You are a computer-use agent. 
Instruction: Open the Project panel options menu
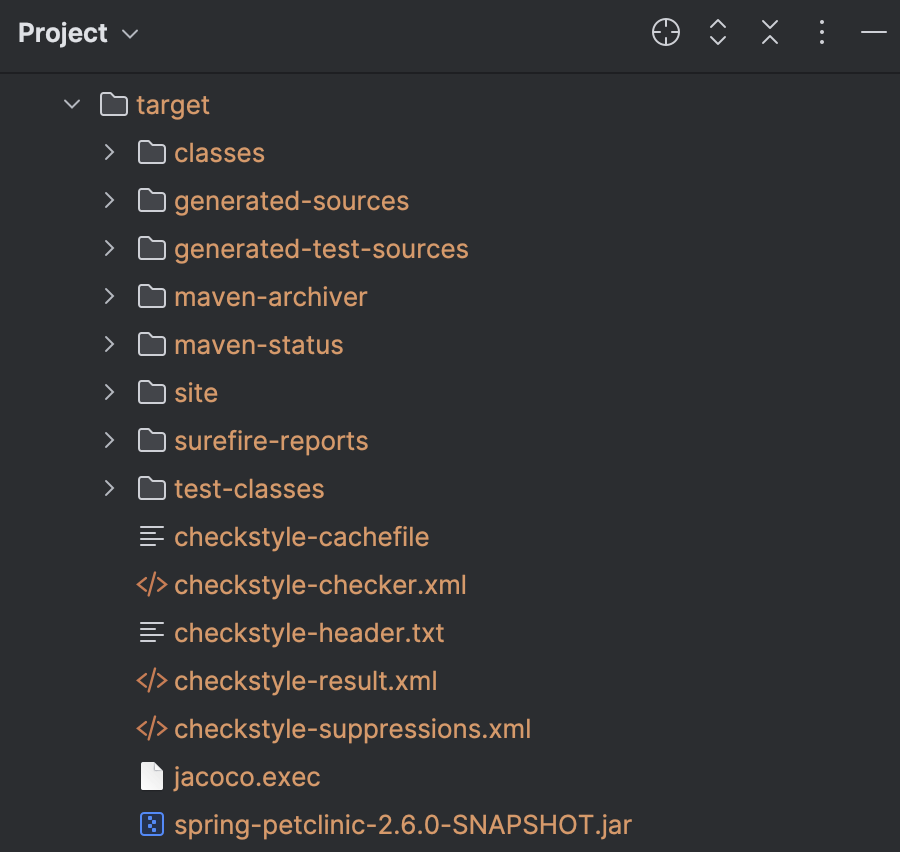point(821,33)
